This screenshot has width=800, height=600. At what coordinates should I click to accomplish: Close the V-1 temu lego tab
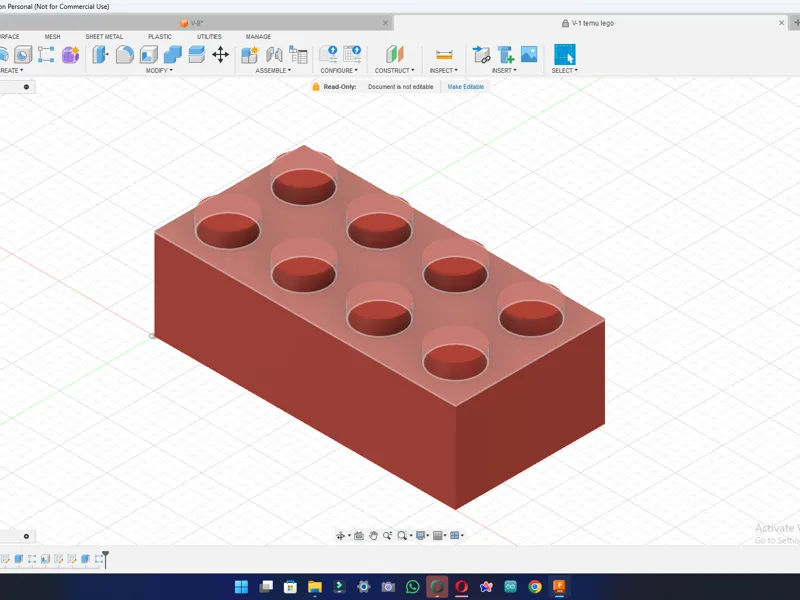coord(781,23)
